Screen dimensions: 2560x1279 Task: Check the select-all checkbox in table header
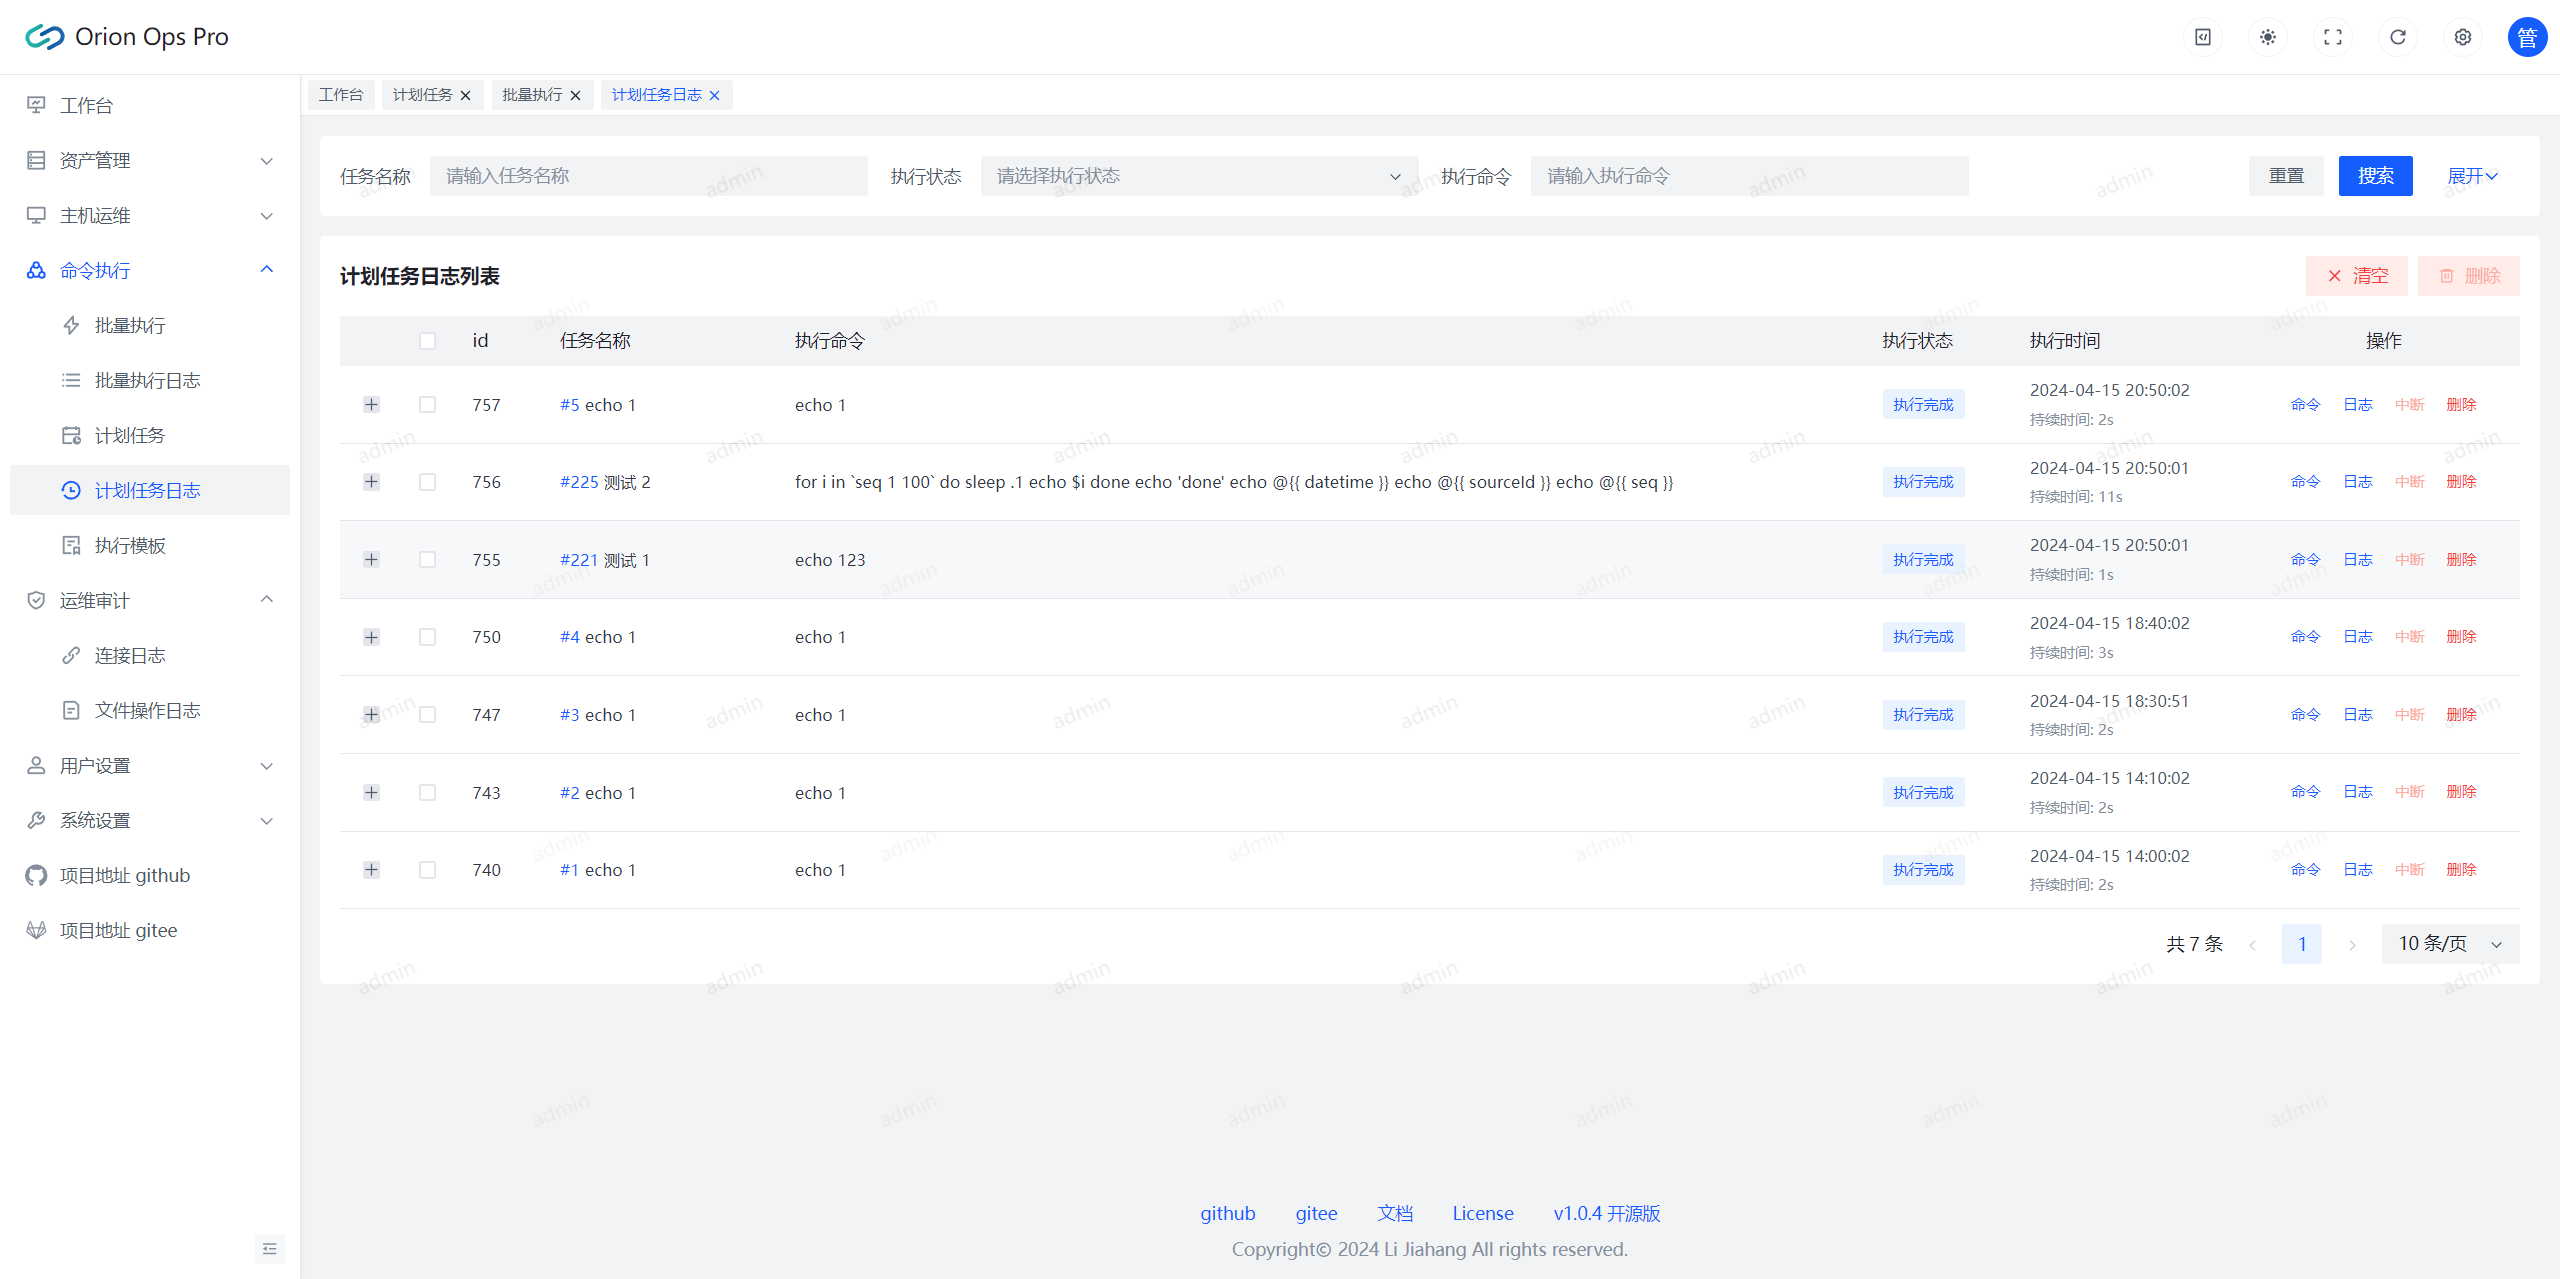point(427,341)
